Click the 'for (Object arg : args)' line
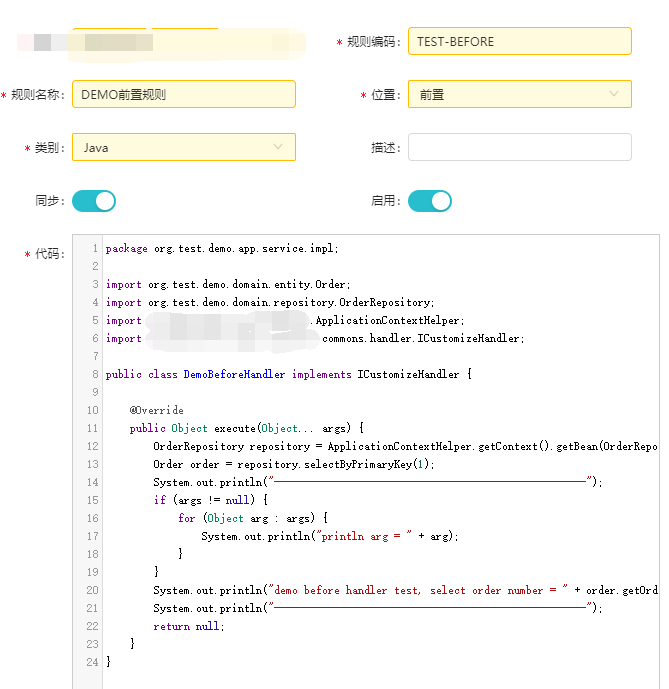This screenshot has height=689, width=669. pyautogui.click(x=253, y=519)
